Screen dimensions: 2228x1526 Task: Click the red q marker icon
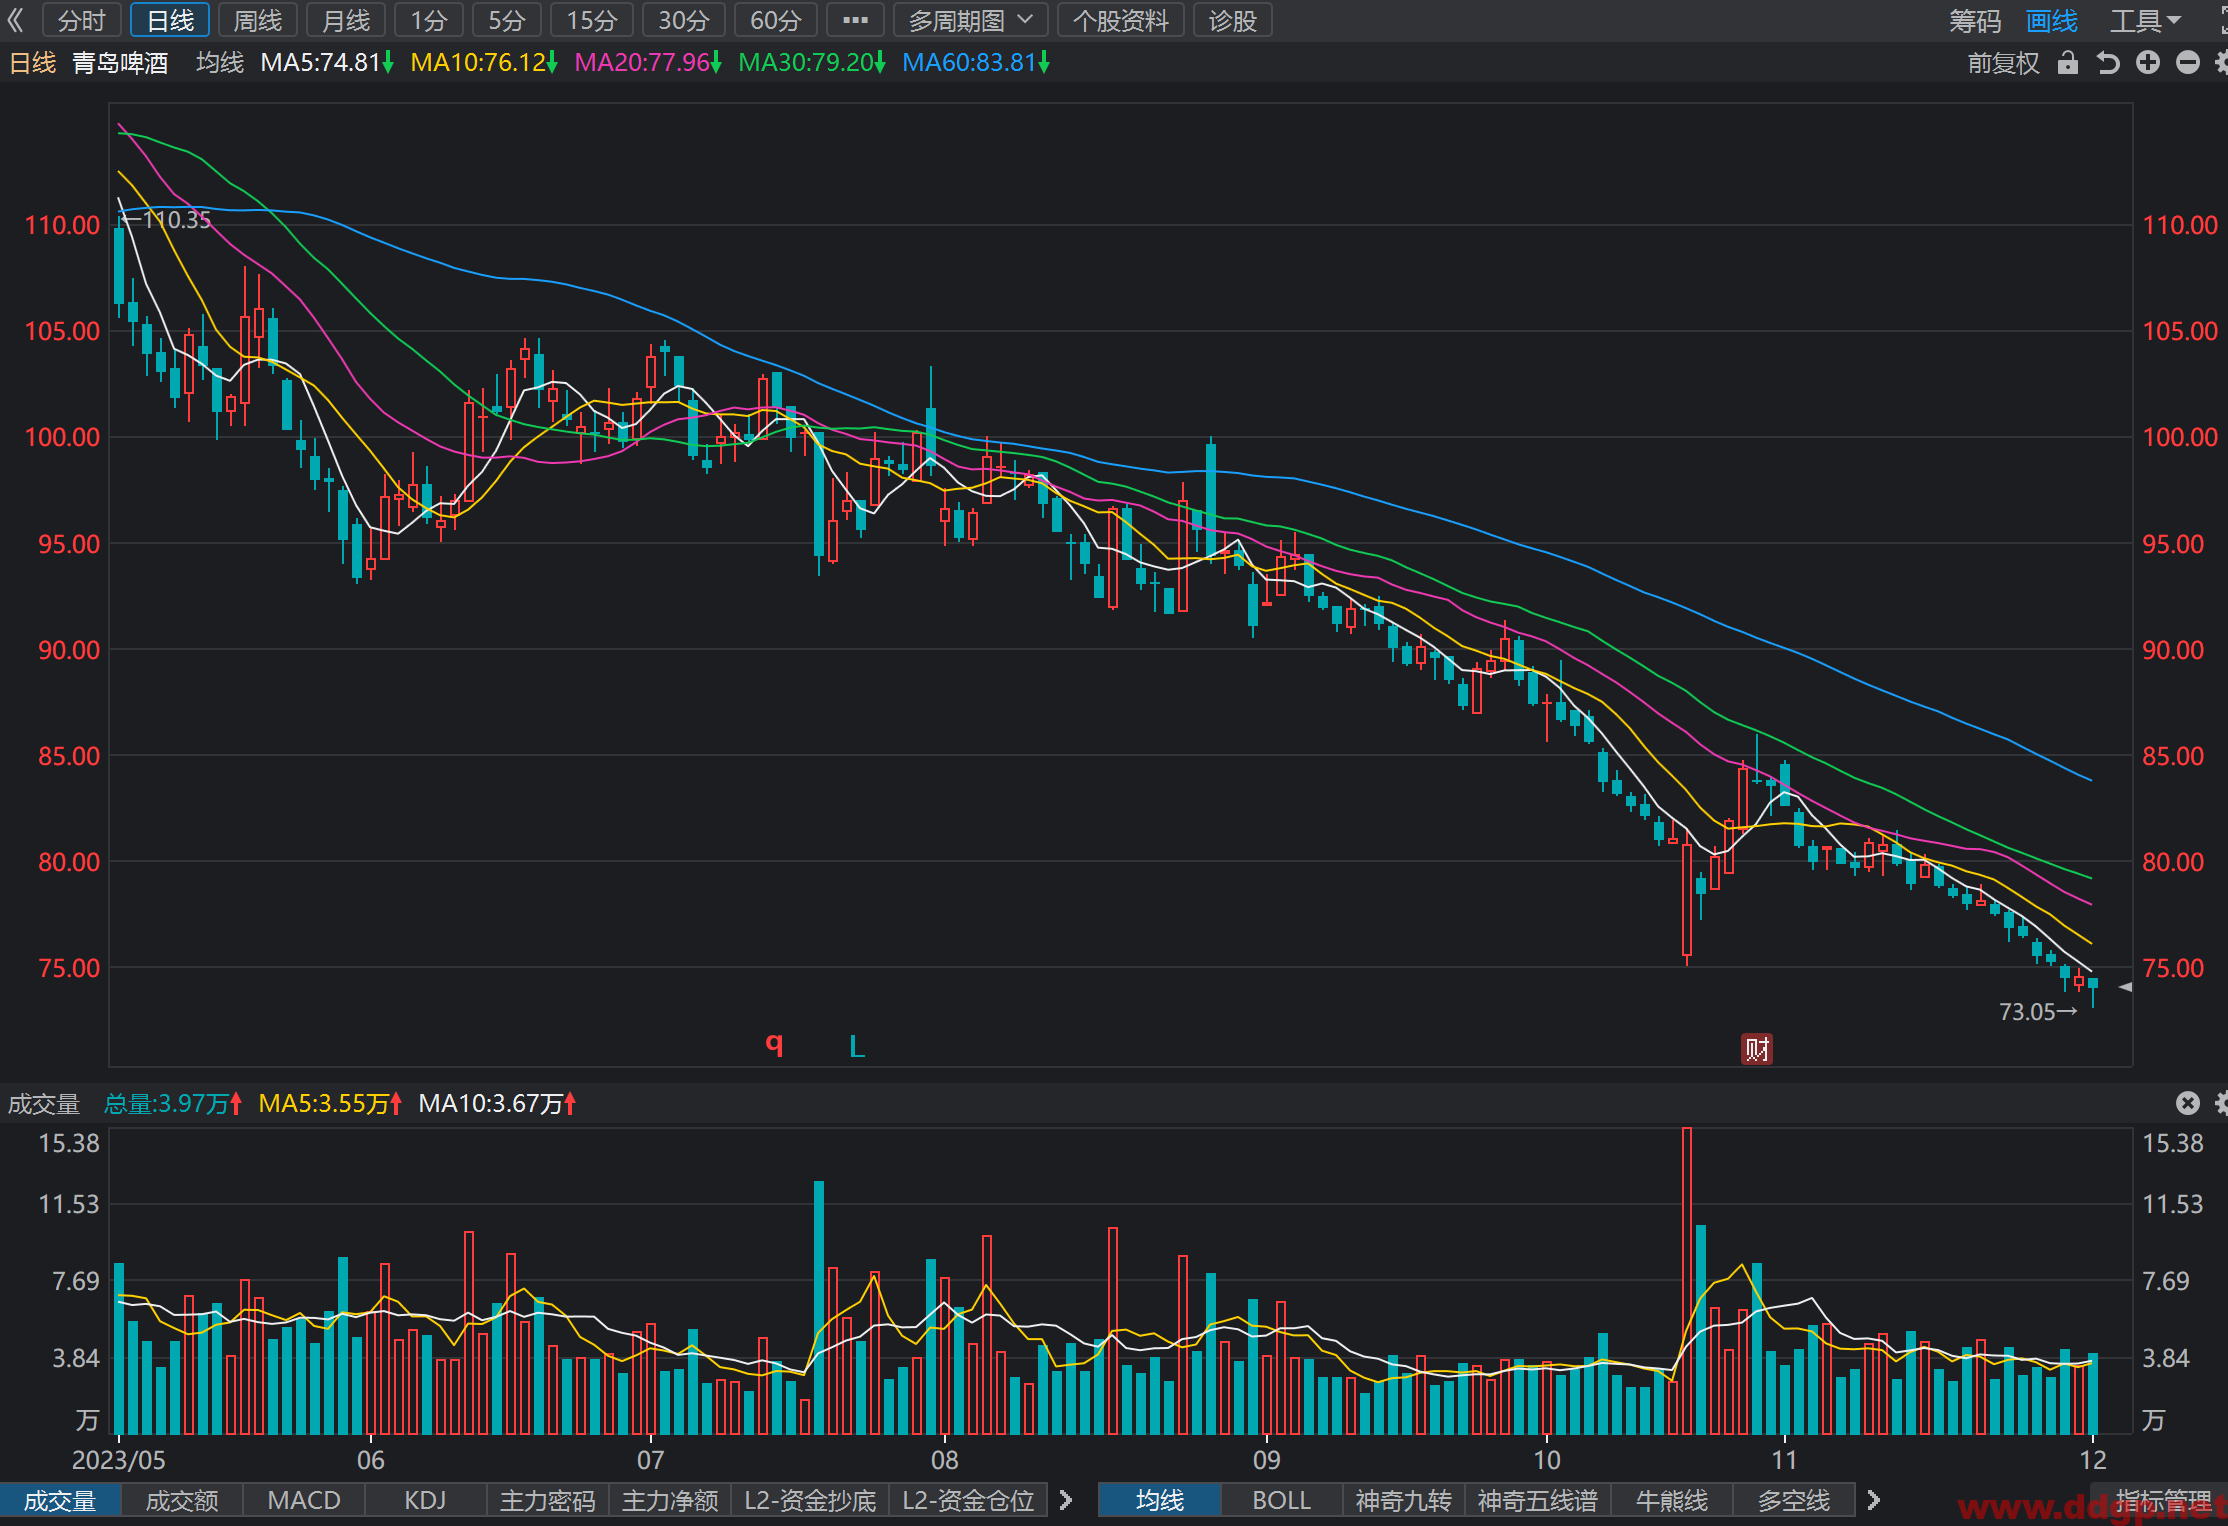coord(774,1044)
